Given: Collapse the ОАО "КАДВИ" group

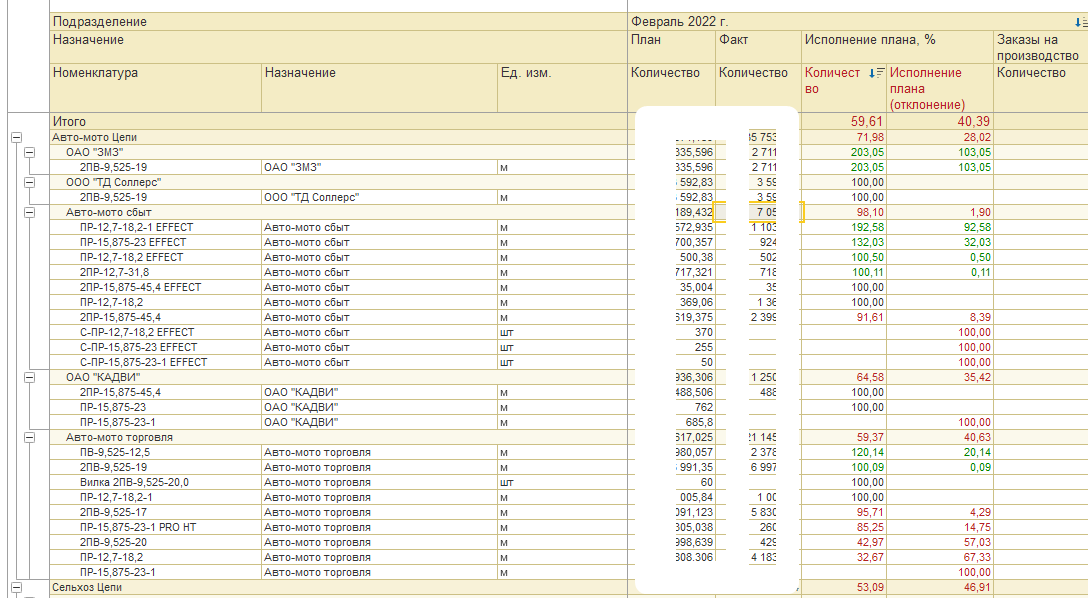Looking at the screenshot, I should (x=29, y=377).
